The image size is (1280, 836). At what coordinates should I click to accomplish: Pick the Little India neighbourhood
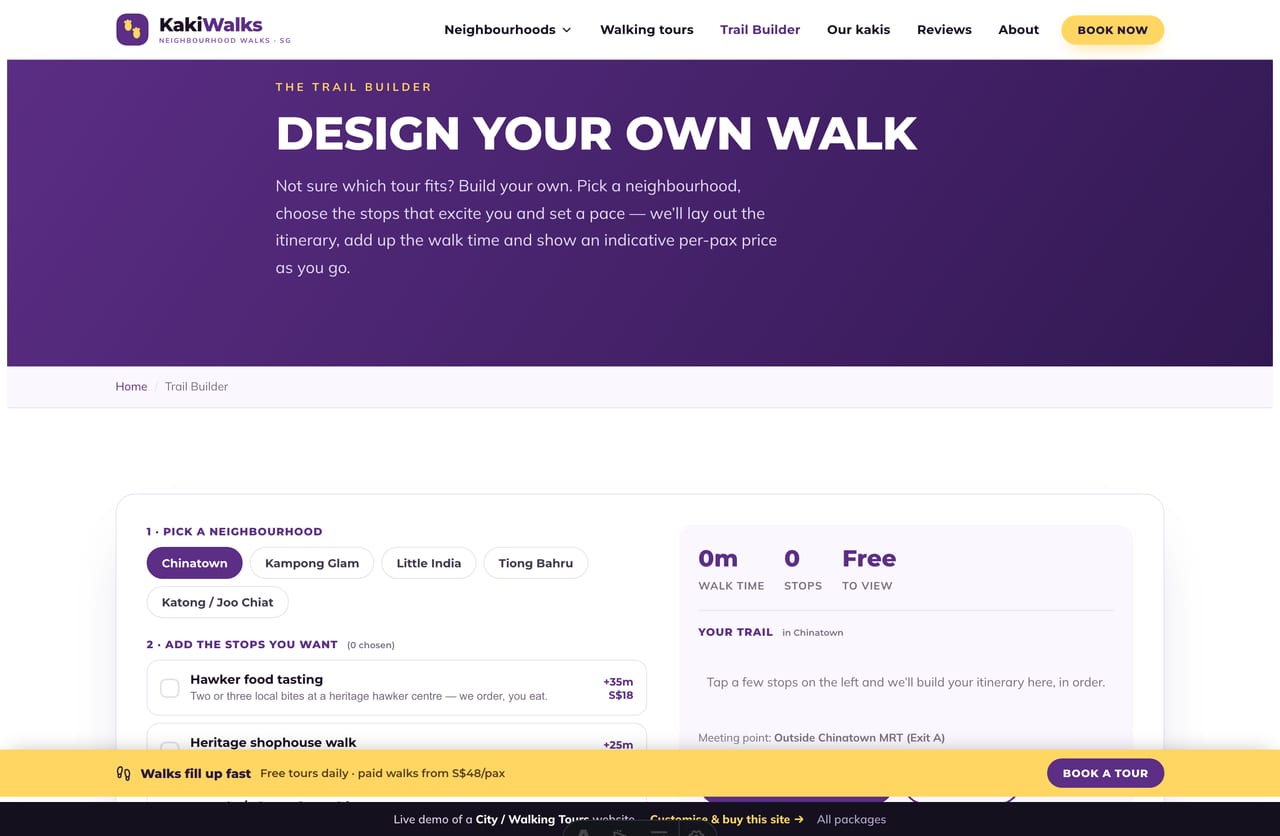(429, 563)
